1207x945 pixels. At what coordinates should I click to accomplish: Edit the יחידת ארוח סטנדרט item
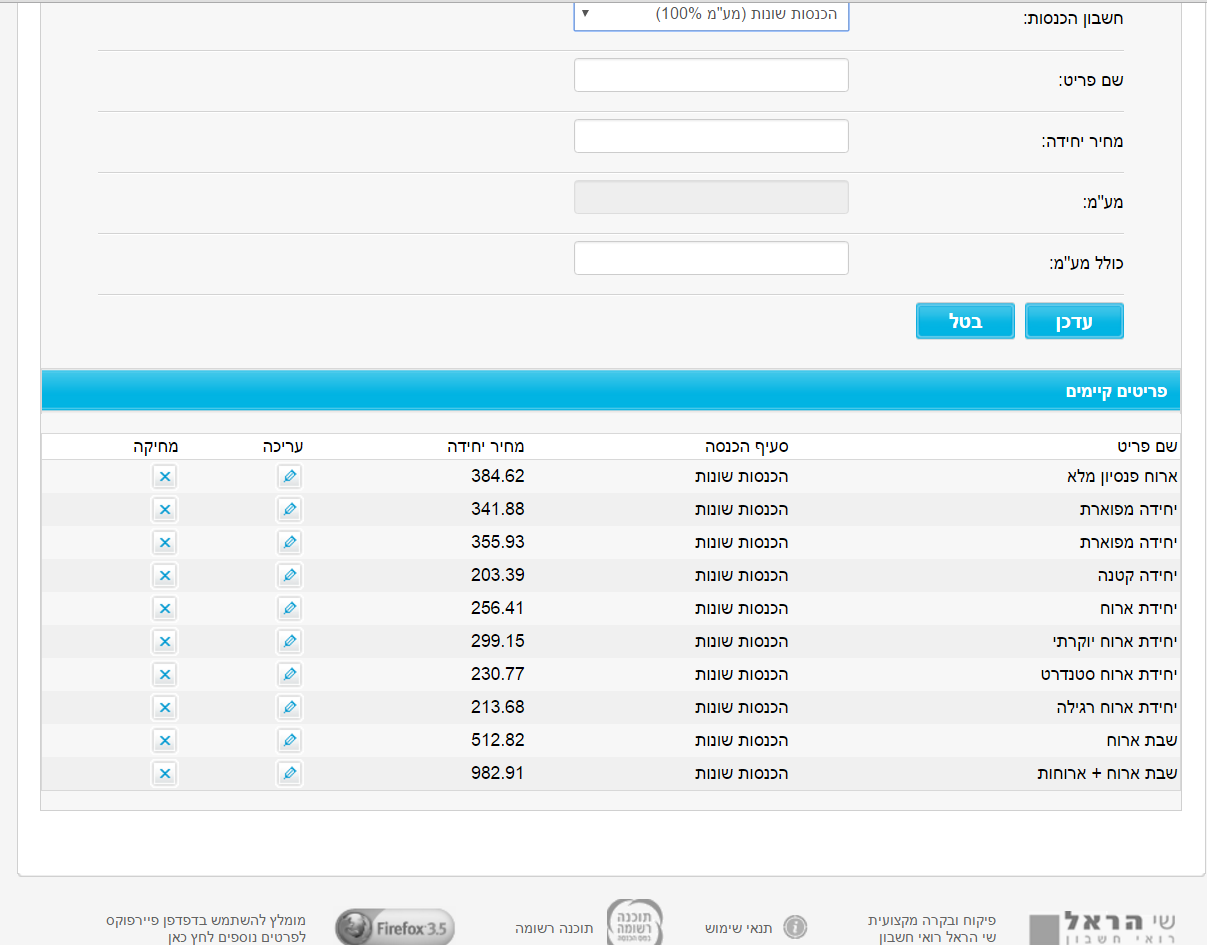click(x=289, y=675)
